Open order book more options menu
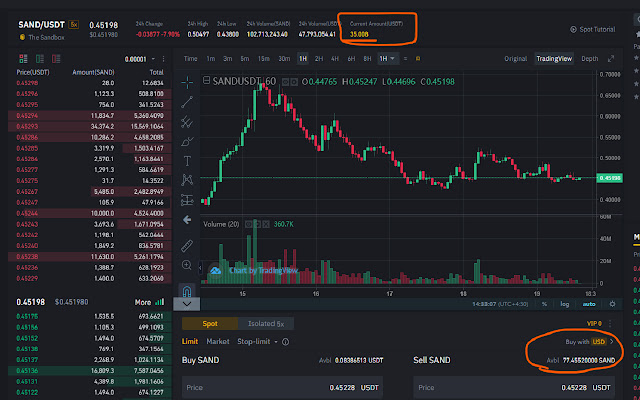This screenshot has width=640, height=400. tap(164, 59)
